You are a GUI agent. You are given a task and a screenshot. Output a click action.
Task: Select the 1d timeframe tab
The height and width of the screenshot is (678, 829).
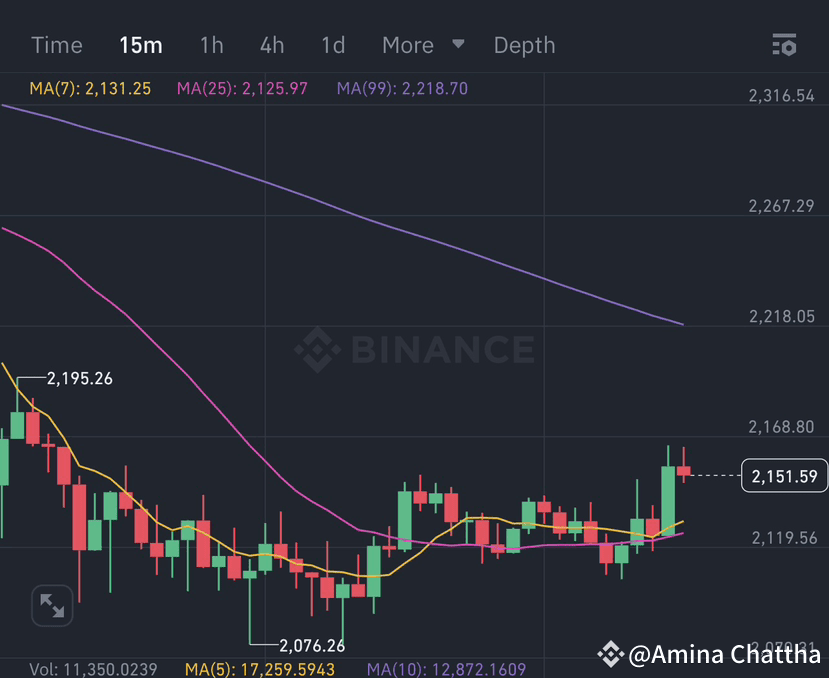332,45
